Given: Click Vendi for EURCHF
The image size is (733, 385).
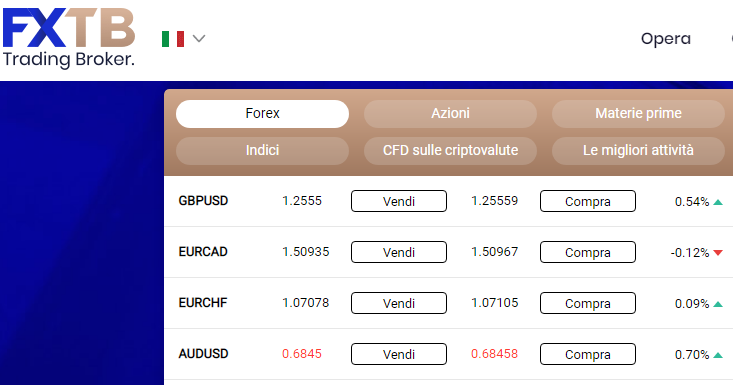Looking at the screenshot, I should pyautogui.click(x=399, y=303).
